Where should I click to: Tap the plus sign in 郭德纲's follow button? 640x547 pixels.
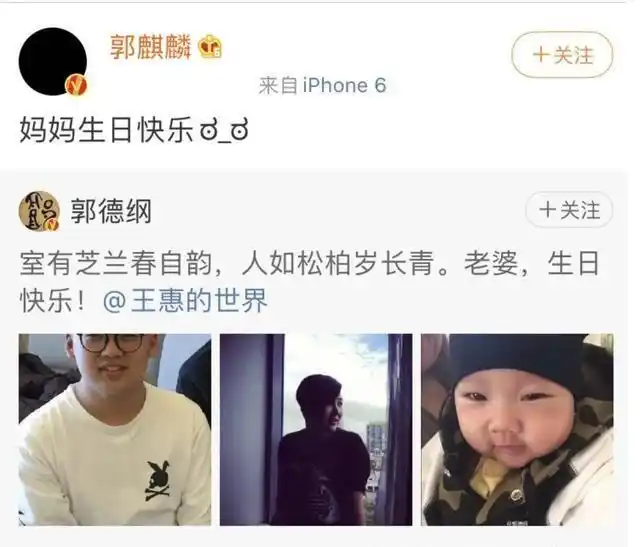pyautogui.click(x=547, y=210)
